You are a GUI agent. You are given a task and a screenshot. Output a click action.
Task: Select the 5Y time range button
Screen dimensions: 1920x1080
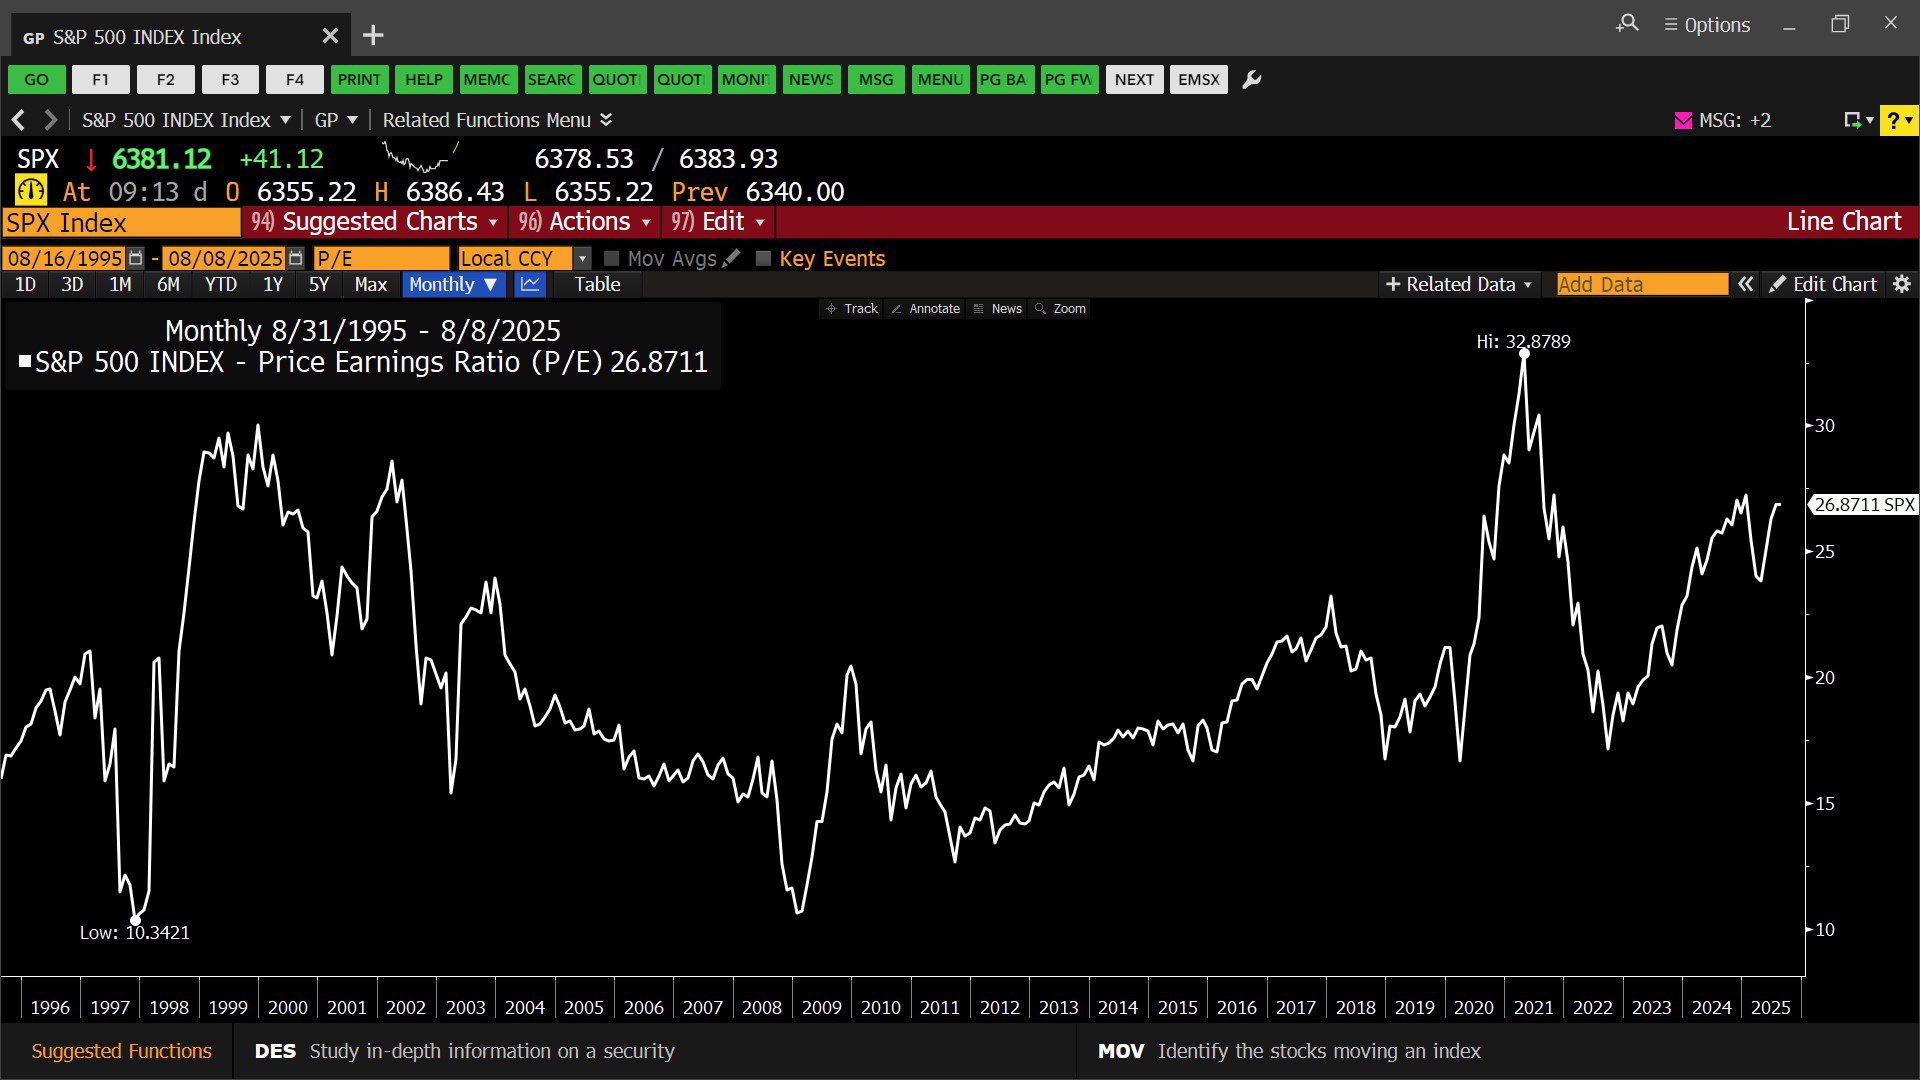(x=318, y=284)
